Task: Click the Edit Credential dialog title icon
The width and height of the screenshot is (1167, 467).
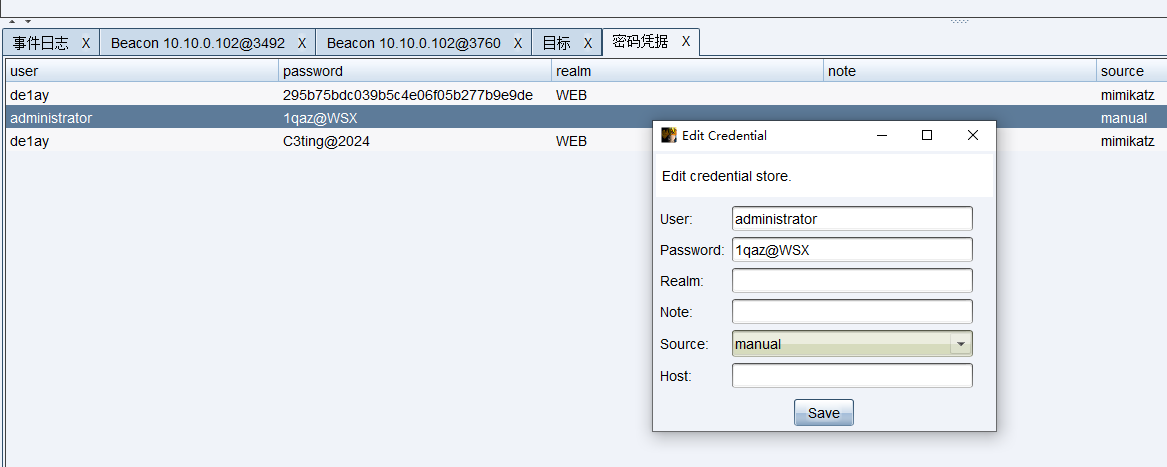Action: point(669,135)
